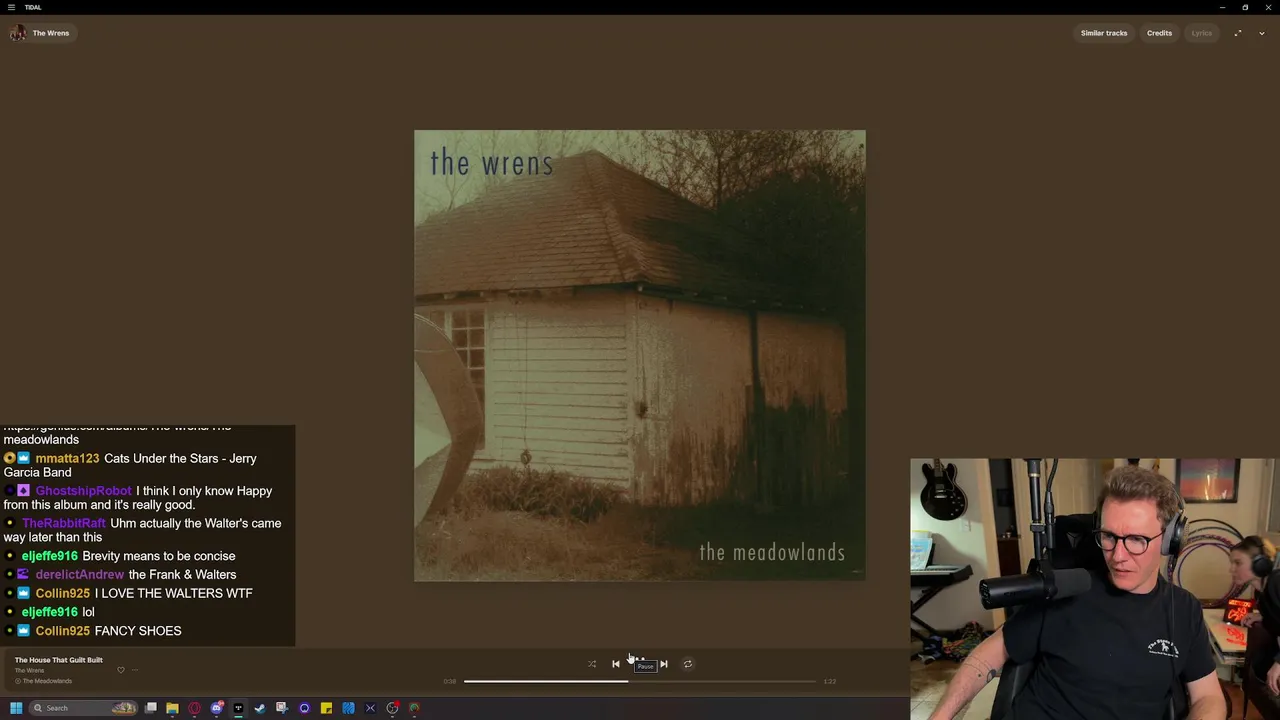The width and height of the screenshot is (1280, 720).
Task: Click chat message FANCY SHOES
Action: (x=138, y=631)
